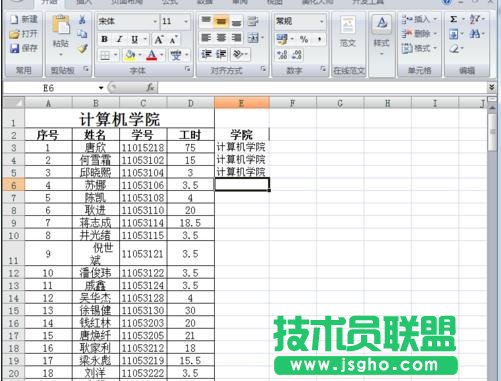Open the Name Box dropdown arrow beside E6
The height and width of the screenshot is (381, 501).
tap(101, 88)
